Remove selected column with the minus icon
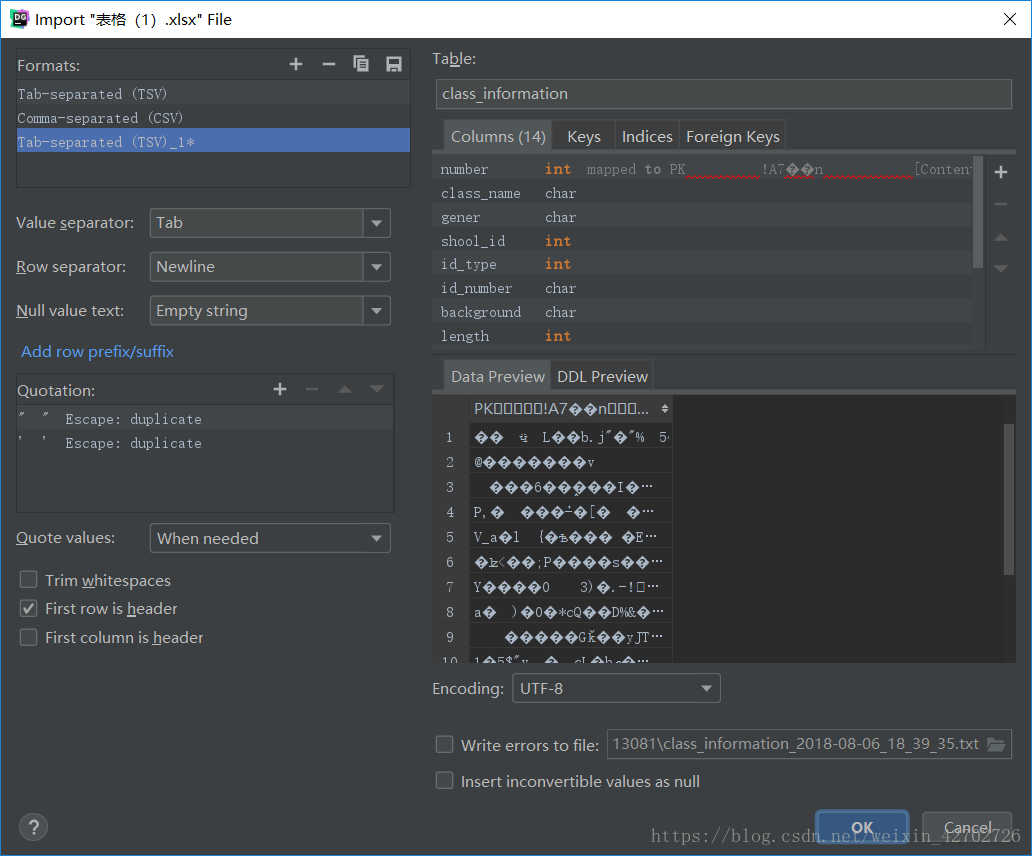This screenshot has width=1032, height=856. click(x=1001, y=205)
